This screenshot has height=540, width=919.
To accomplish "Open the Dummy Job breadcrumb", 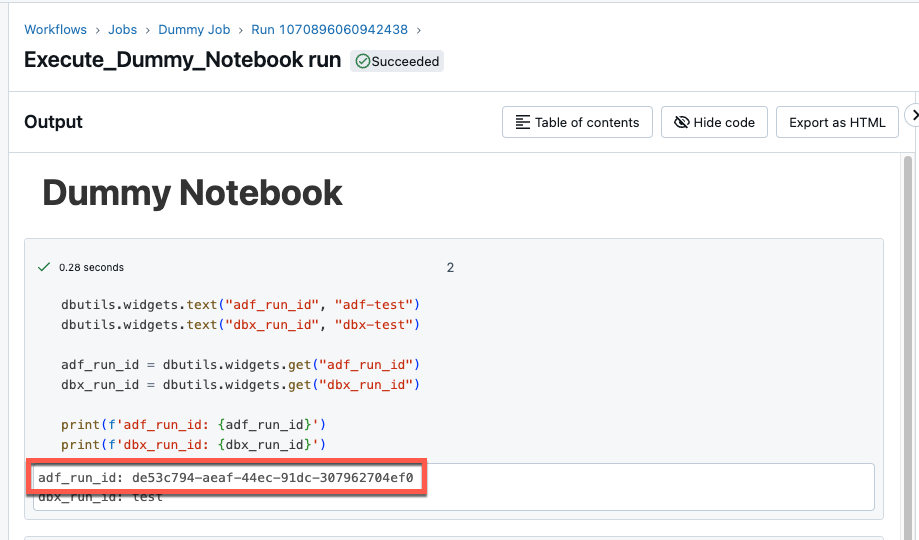I will coord(194,30).
